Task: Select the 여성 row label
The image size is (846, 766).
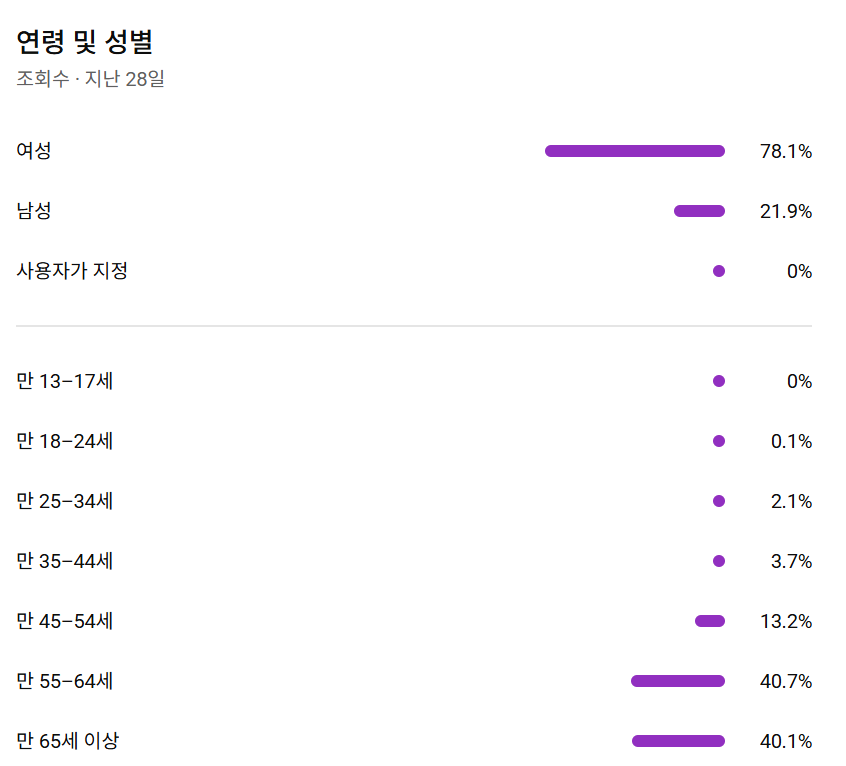Action: point(34,151)
